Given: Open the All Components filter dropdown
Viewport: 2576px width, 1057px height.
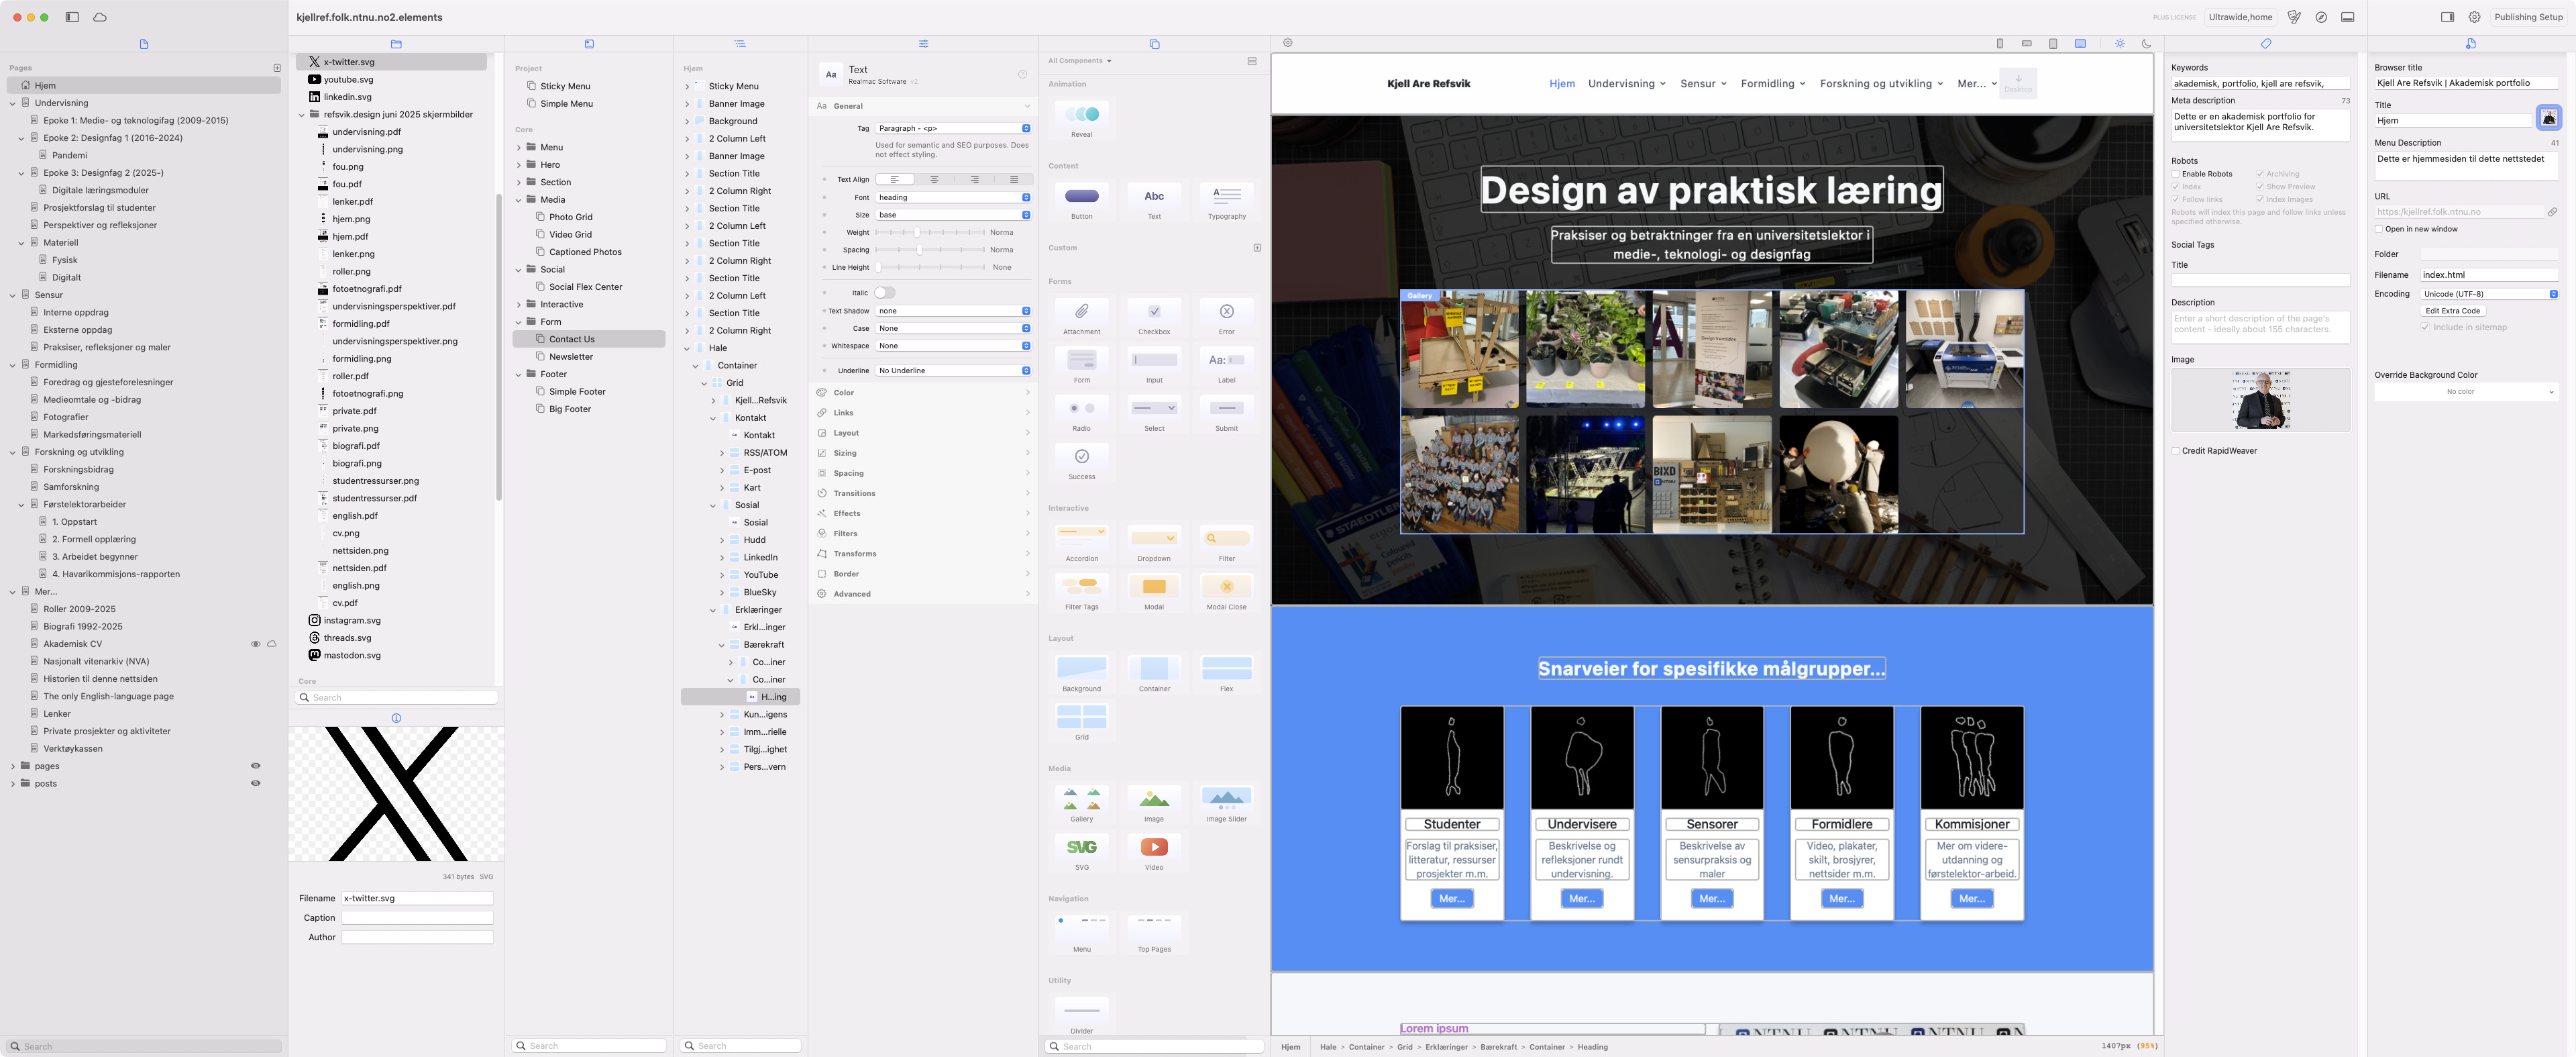Looking at the screenshot, I should (1080, 61).
